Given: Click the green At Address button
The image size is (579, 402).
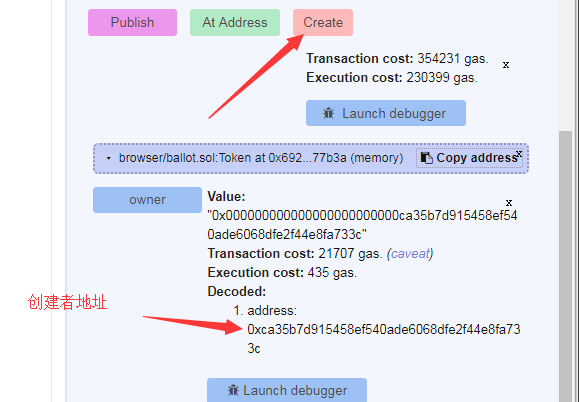Looking at the screenshot, I should [235, 23].
